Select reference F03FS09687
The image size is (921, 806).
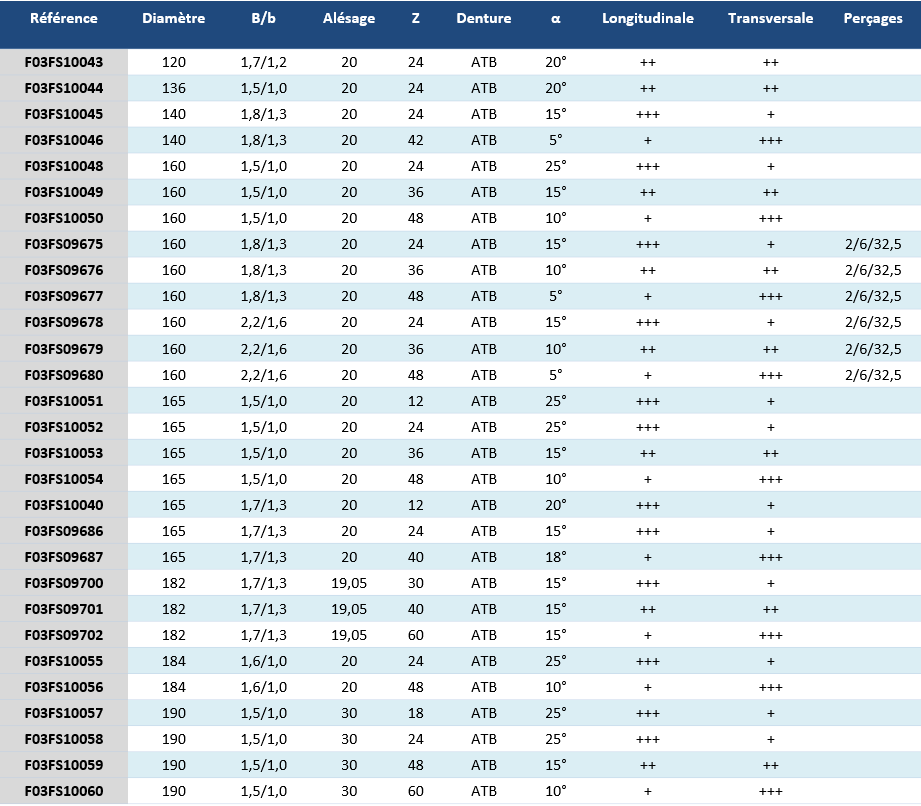pyautogui.click(x=63, y=557)
